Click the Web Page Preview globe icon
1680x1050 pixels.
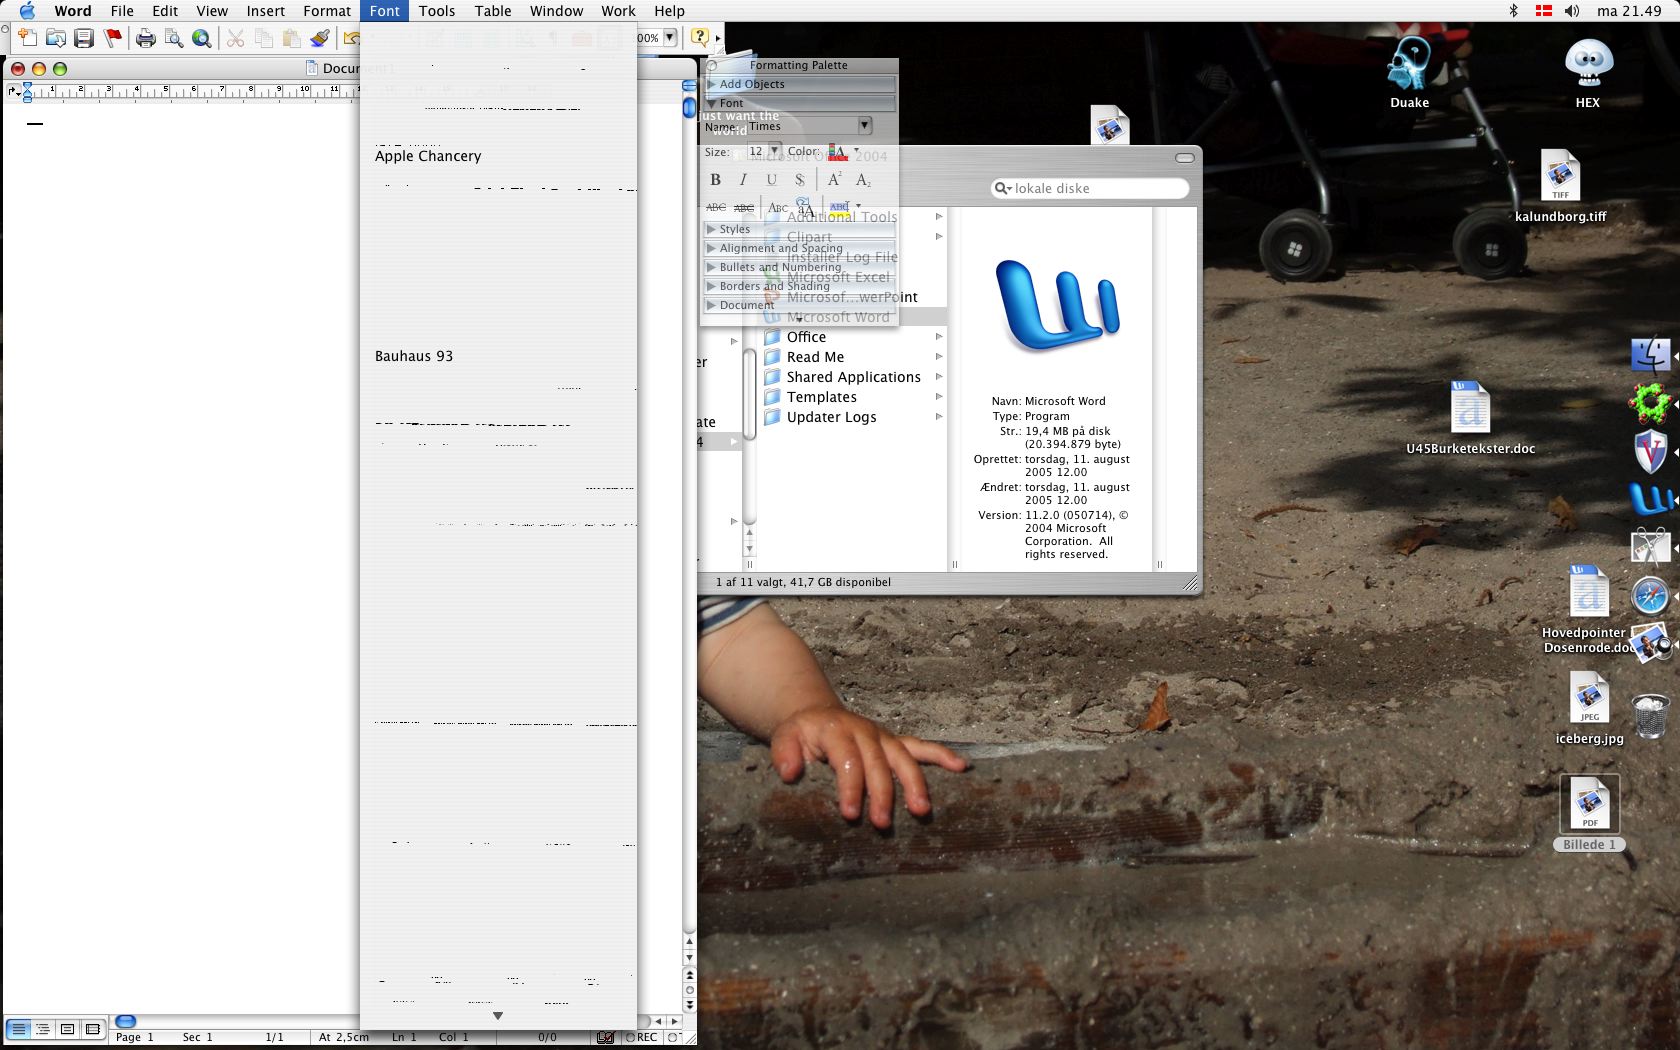[x=202, y=38]
